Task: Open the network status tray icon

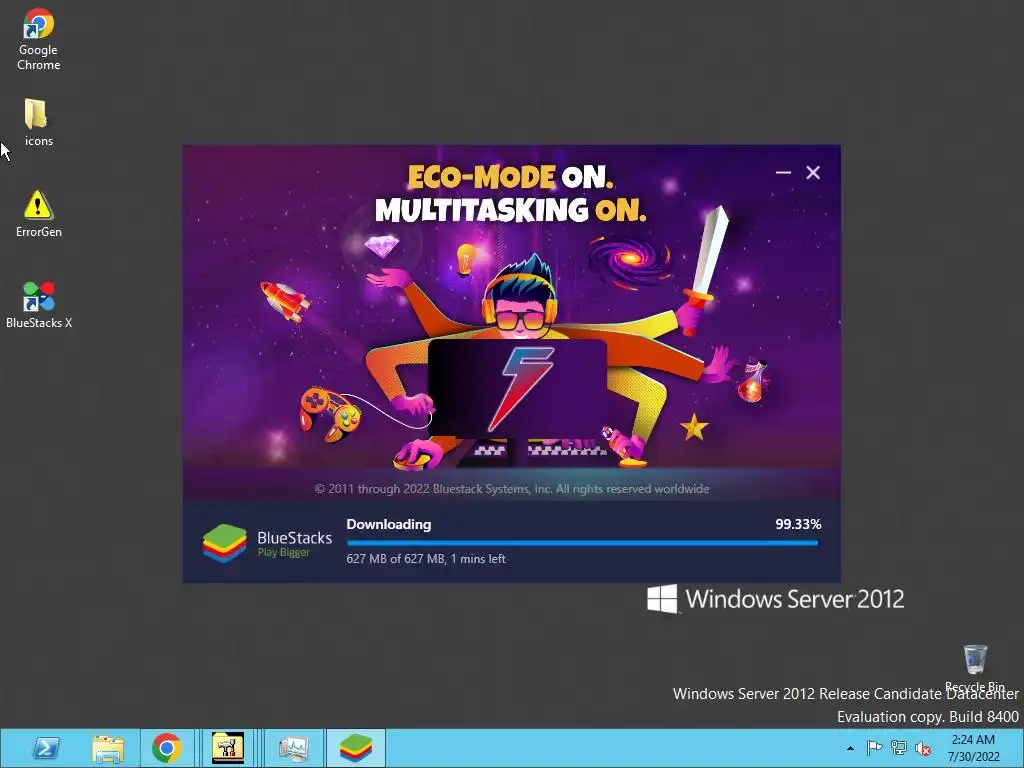Action: [x=899, y=748]
